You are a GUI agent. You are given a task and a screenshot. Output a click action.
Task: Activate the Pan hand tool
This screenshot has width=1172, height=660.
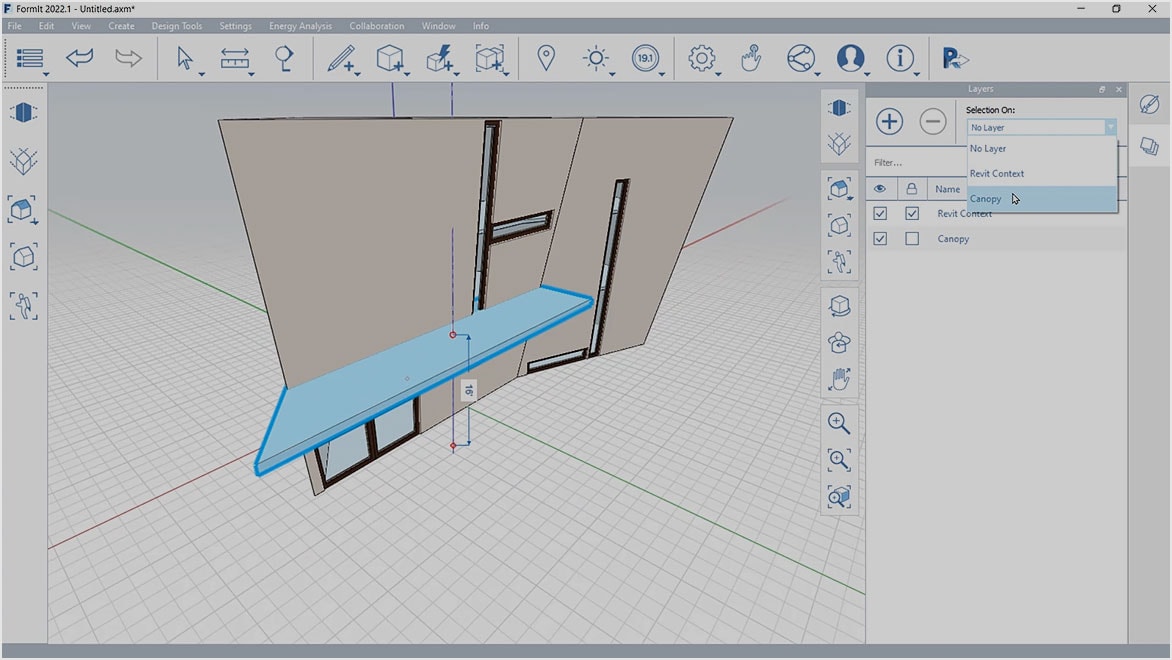(x=839, y=378)
